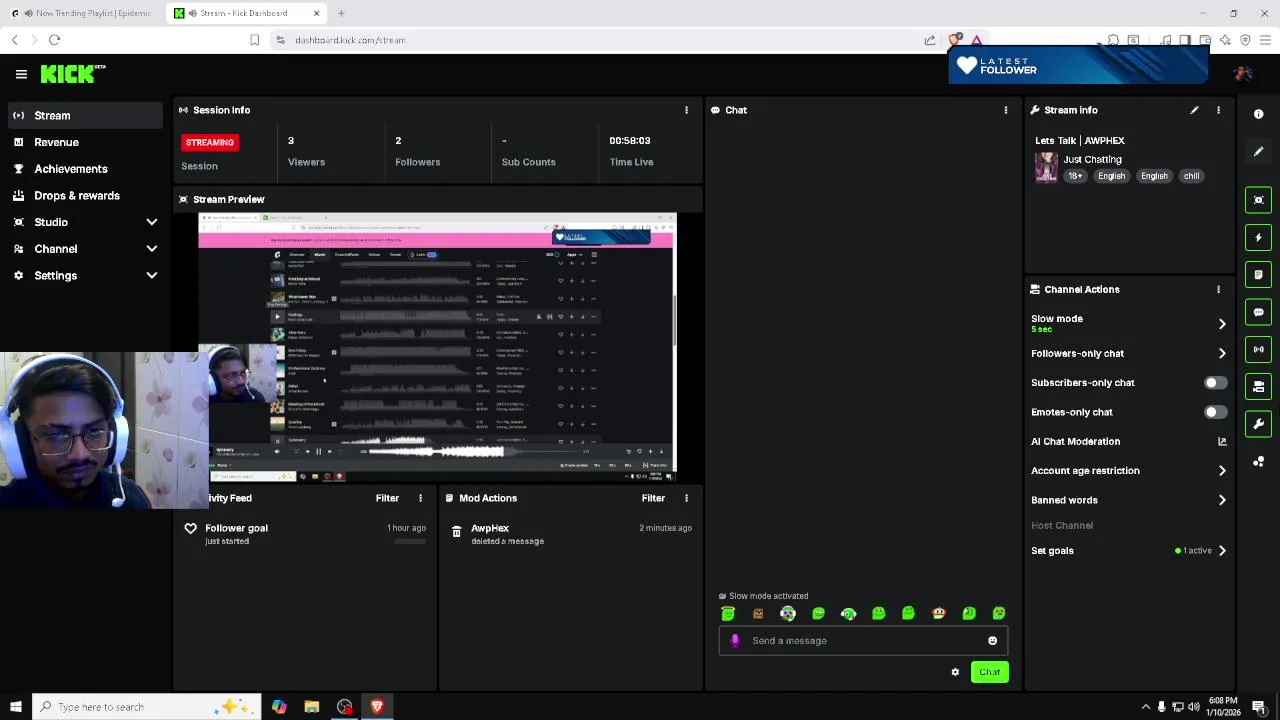Open Chat panel three-dot menu
Screen dimensions: 1280x720
(1006, 110)
